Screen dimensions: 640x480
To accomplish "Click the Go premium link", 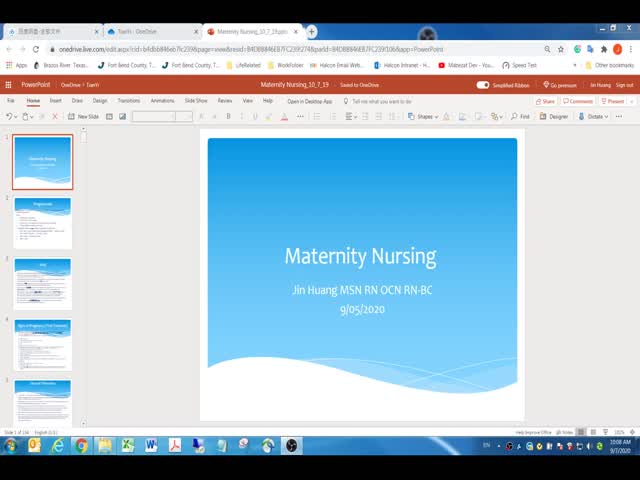I will pos(560,85).
